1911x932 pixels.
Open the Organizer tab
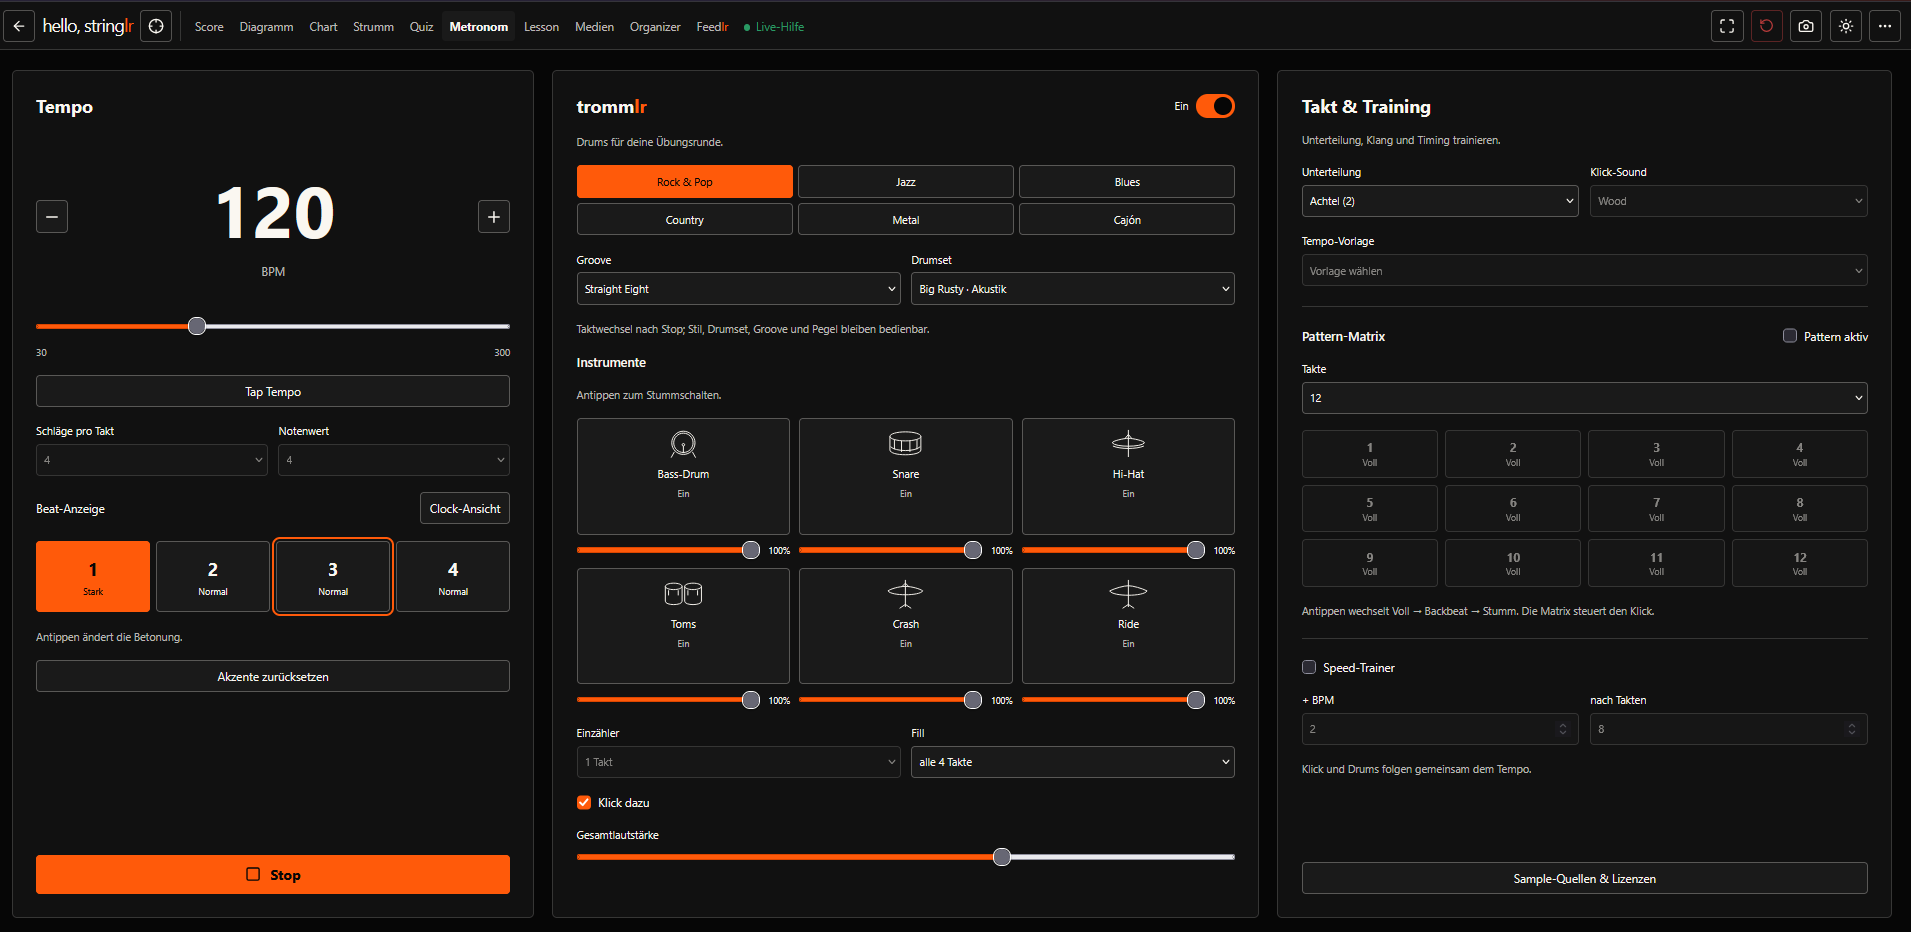655,27
